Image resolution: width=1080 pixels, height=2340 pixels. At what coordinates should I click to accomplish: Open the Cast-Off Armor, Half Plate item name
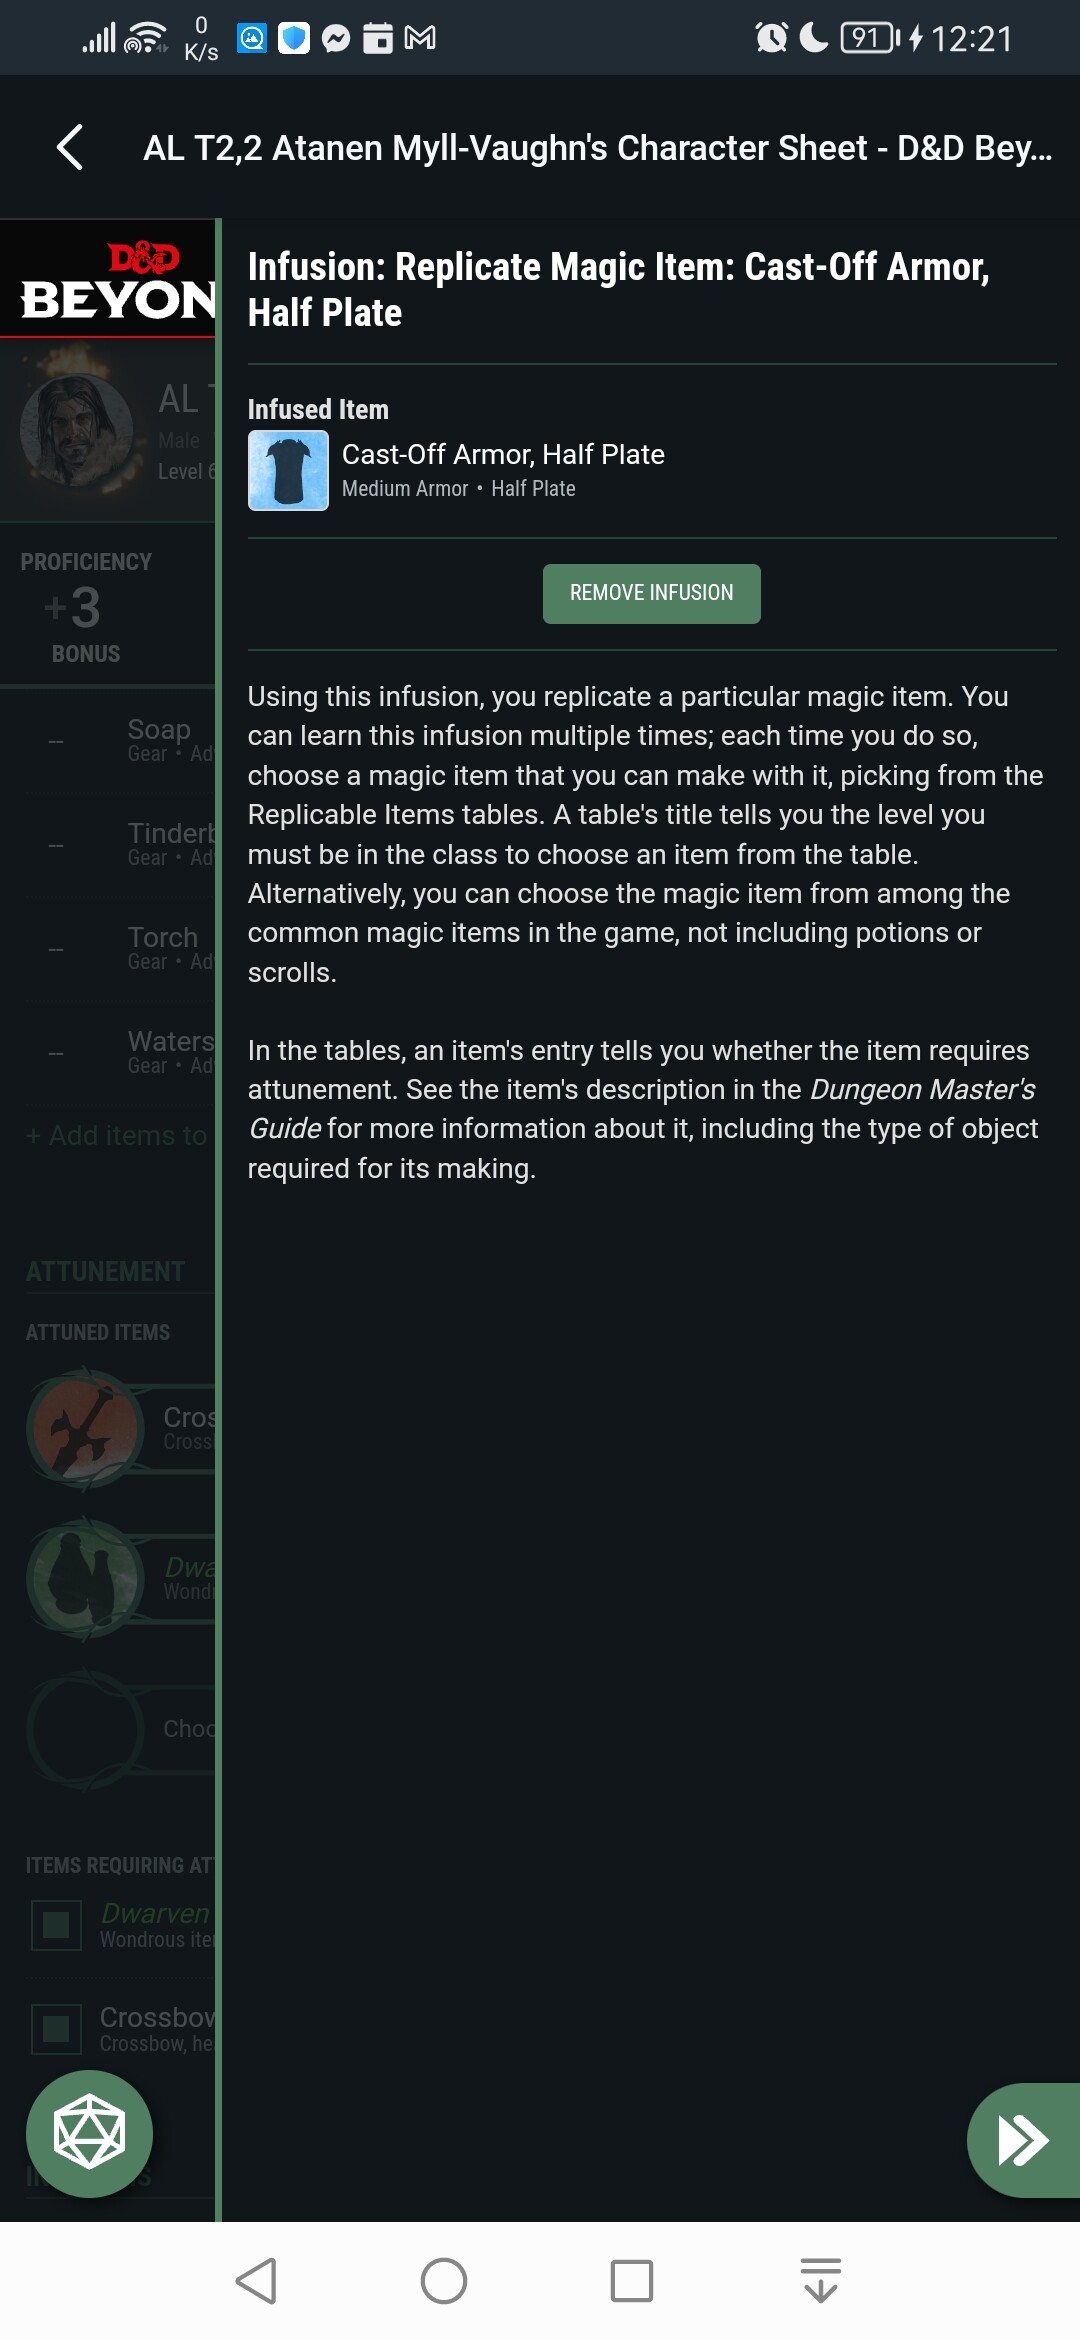[x=503, y=454]
